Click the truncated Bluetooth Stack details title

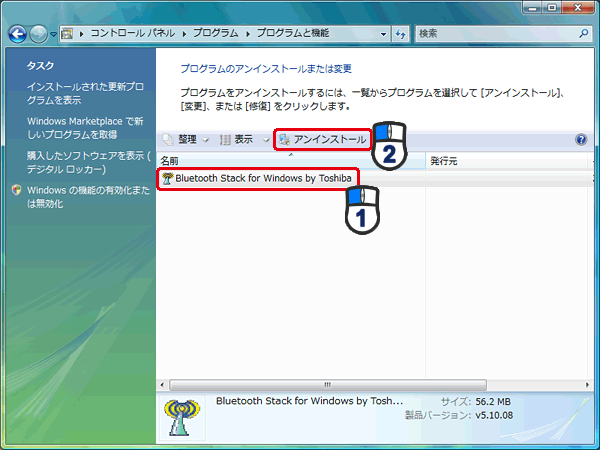tap(309, 401)
